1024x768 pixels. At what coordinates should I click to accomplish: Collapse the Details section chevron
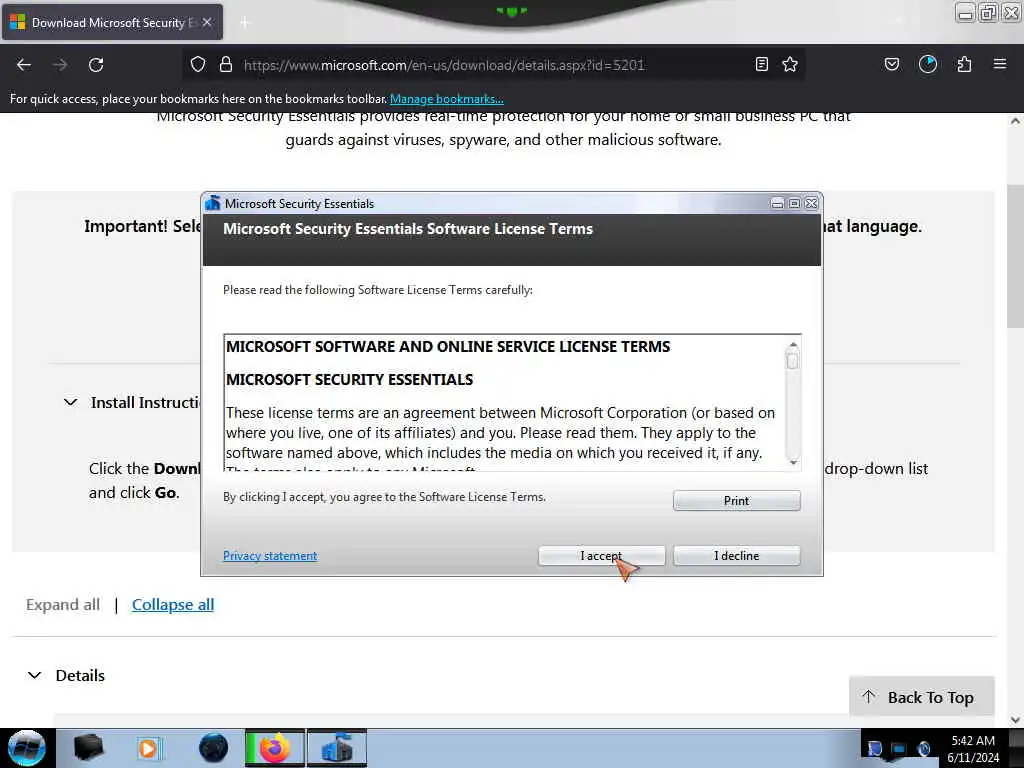[x=35, y=675]
